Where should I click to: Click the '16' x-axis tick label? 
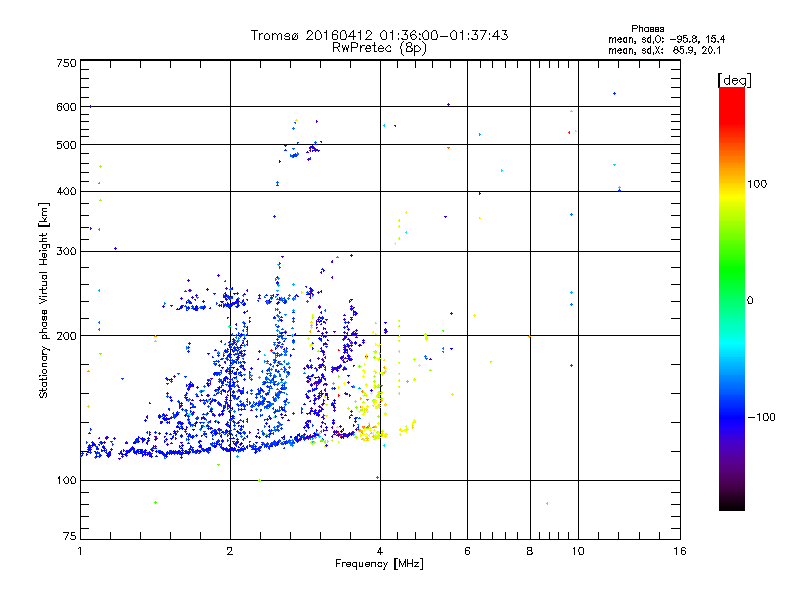pos(680,551)
